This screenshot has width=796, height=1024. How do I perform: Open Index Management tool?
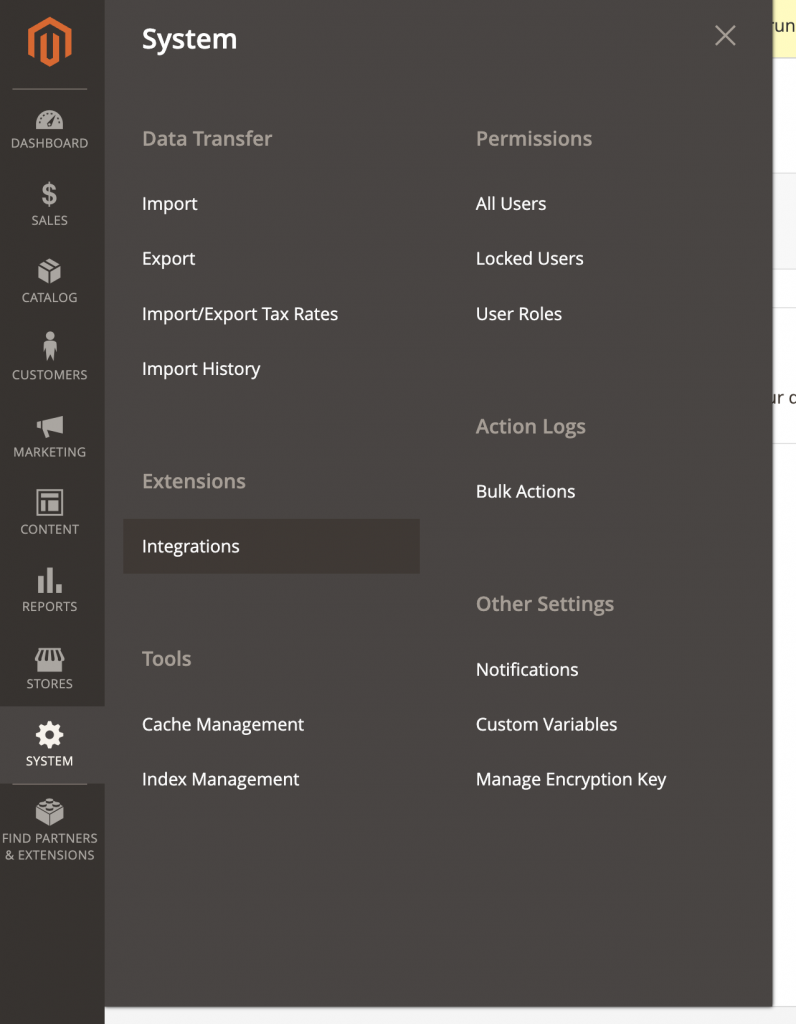click(x=220, y=779)
